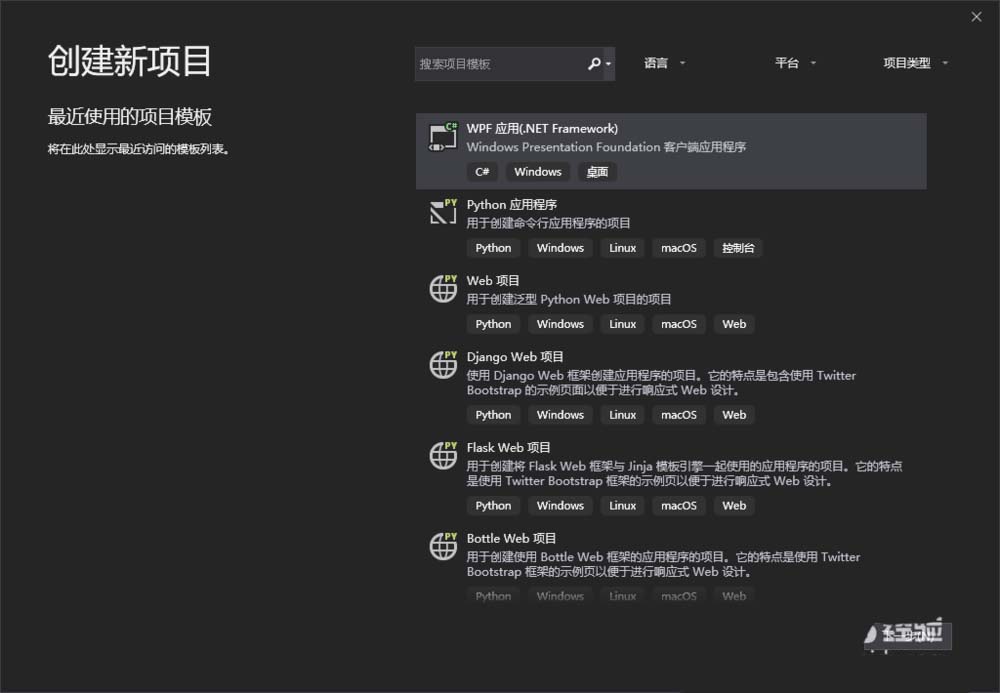The width and height of the screenshot is (1000, 693).
Task: Click macOS tag under Python 应用程序
Action: click(x=679, y=248)
